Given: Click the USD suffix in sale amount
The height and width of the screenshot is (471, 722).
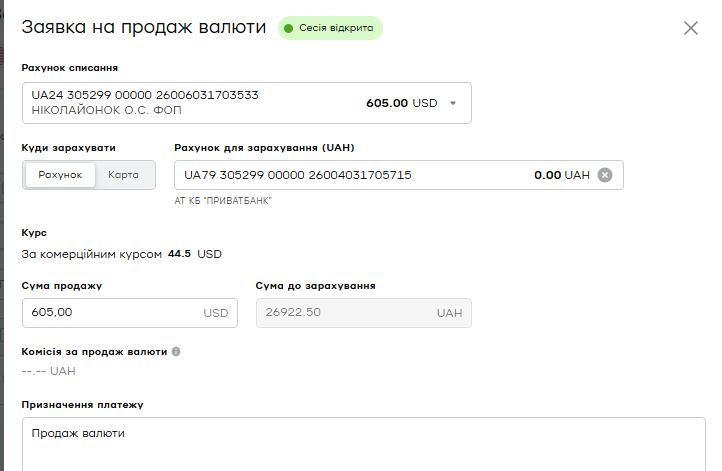Looking at the screenshot, I should (216, 313).
